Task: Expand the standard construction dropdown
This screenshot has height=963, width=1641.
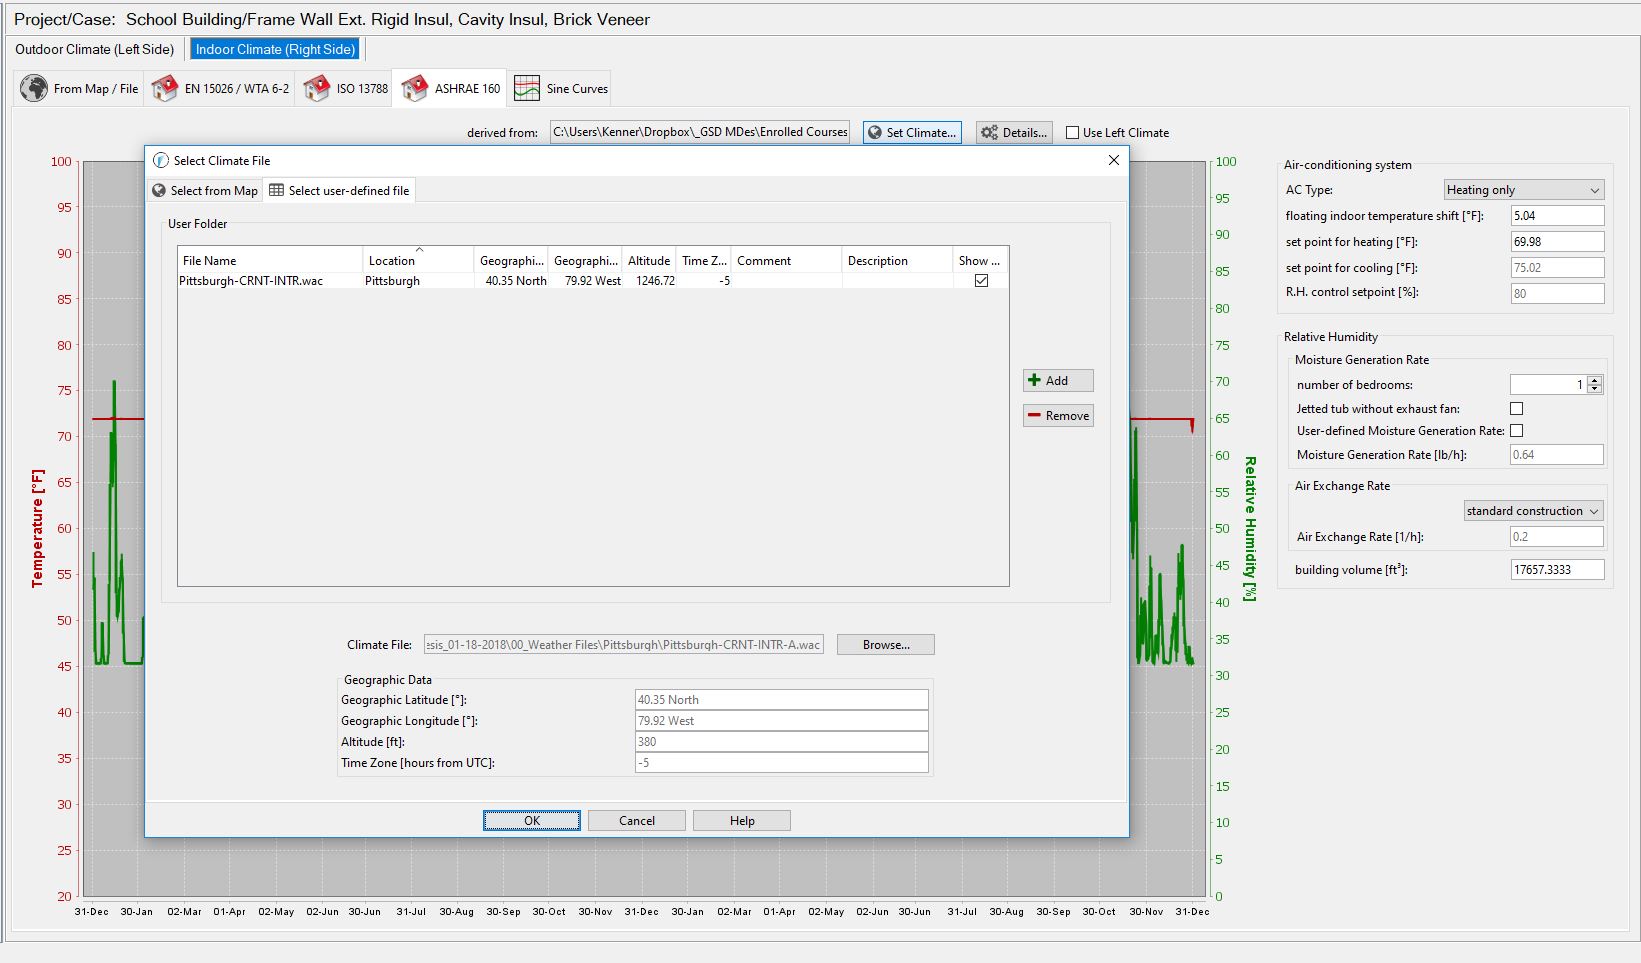Action: tap(1532, 510)
